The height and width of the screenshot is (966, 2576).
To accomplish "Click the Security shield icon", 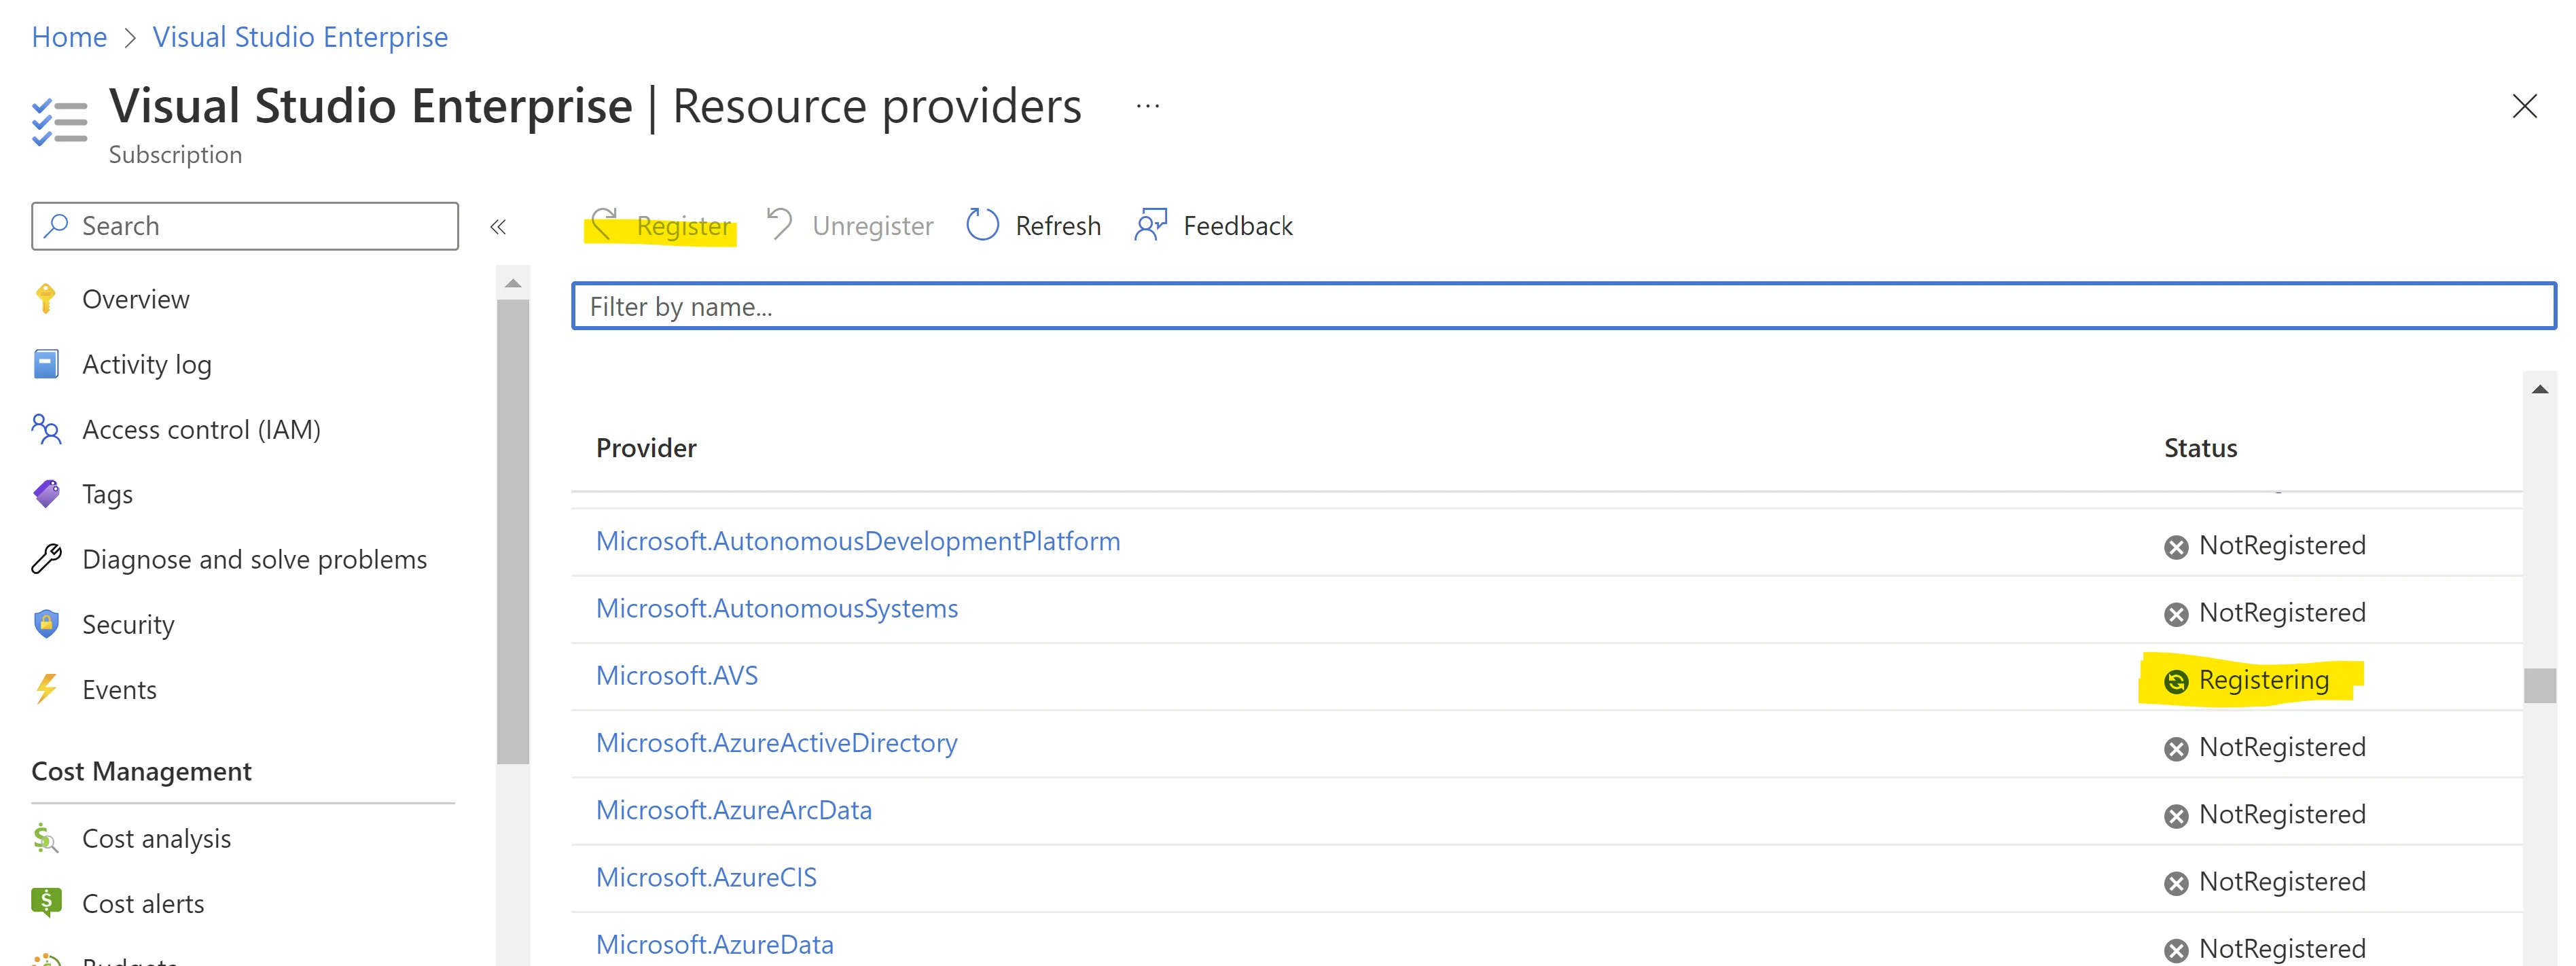I will click(x=46, y=624).
